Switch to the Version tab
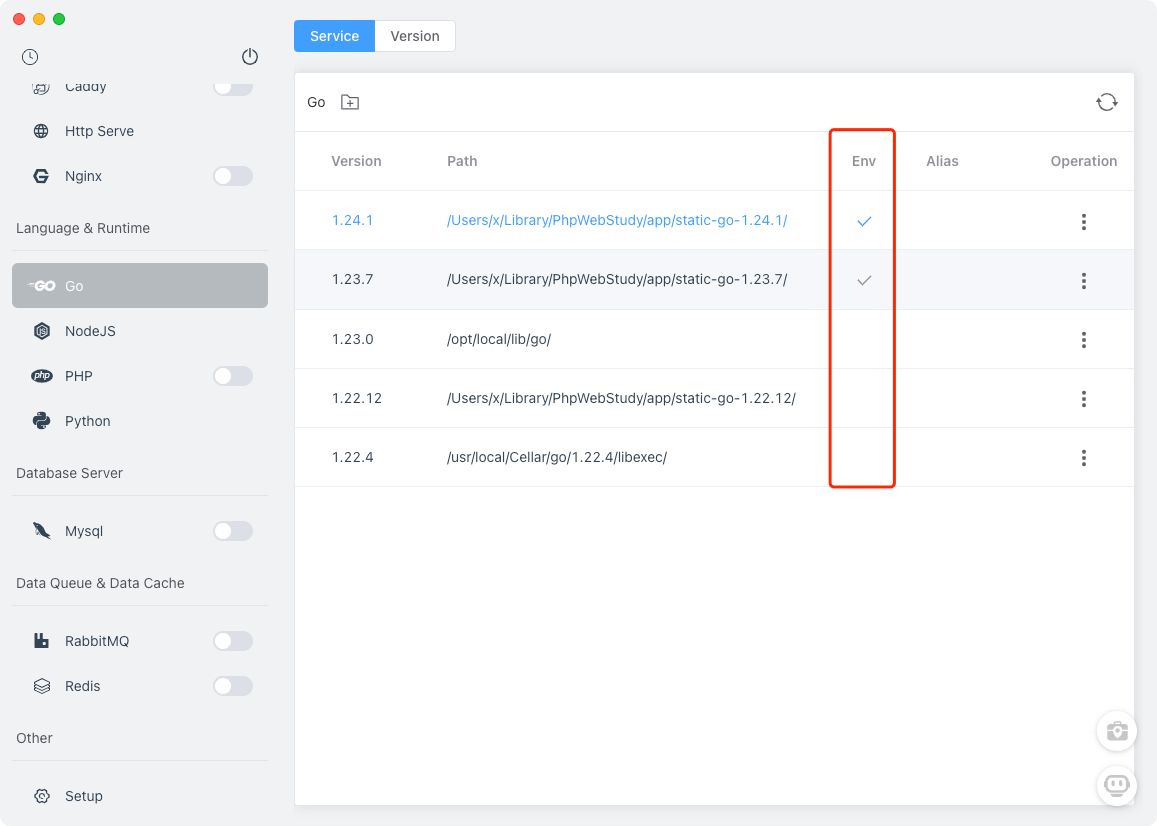The height and width of the screenshot is (826, 1157). click(415, 36)
